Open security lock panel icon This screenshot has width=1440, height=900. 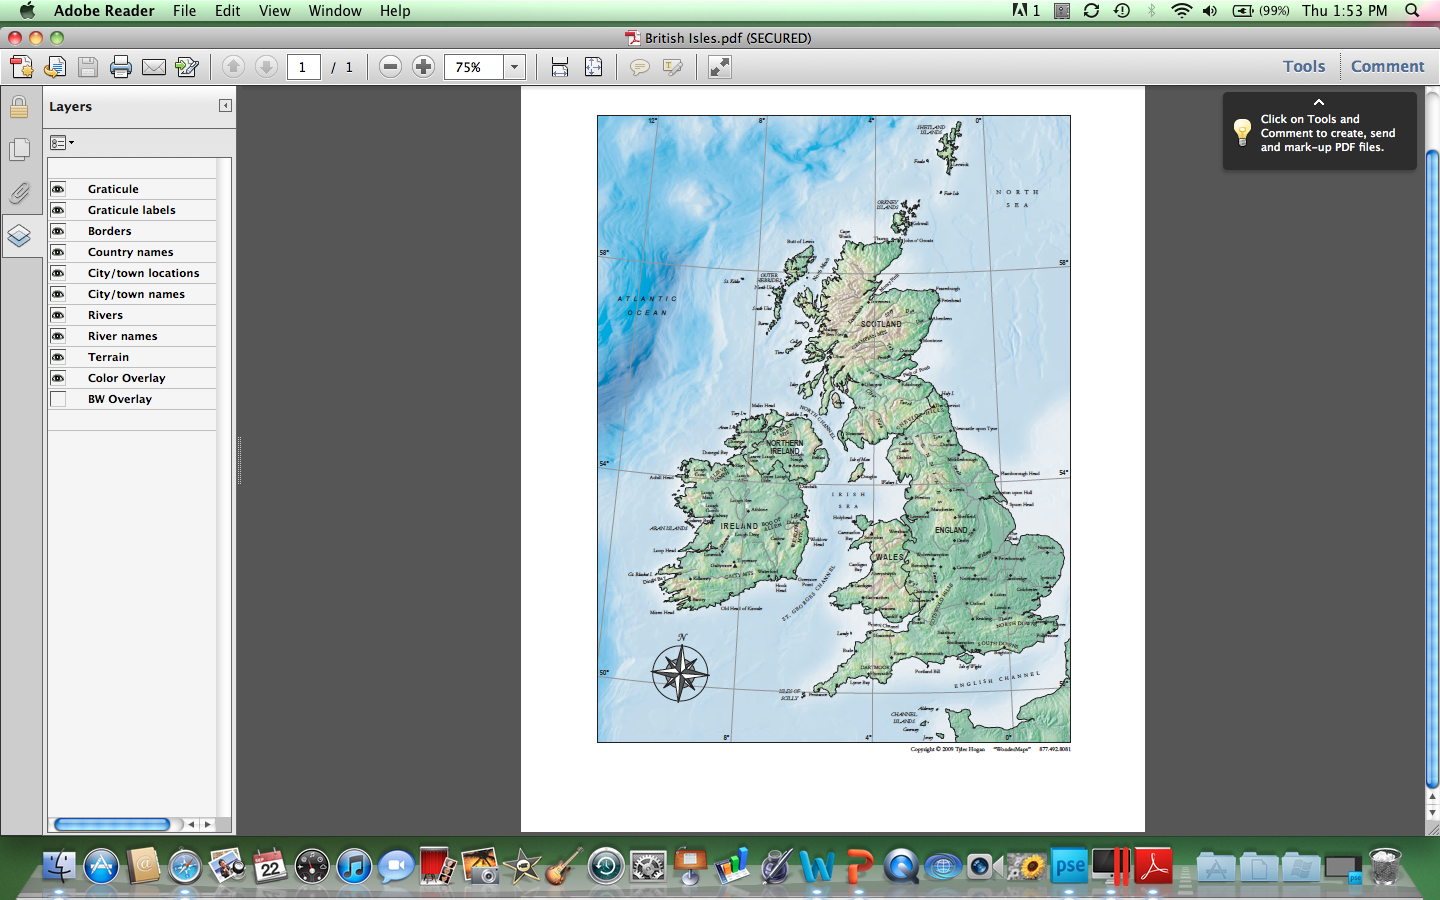[19, 106]
